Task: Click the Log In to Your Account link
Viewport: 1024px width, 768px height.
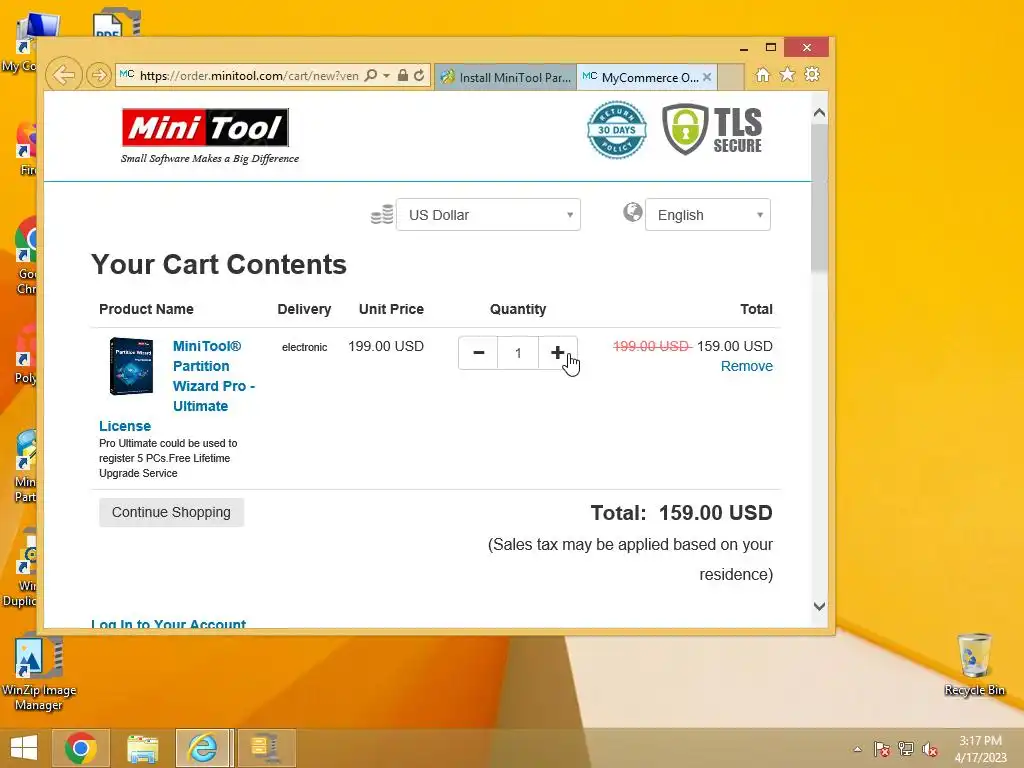Action: [x=168, y=624]
